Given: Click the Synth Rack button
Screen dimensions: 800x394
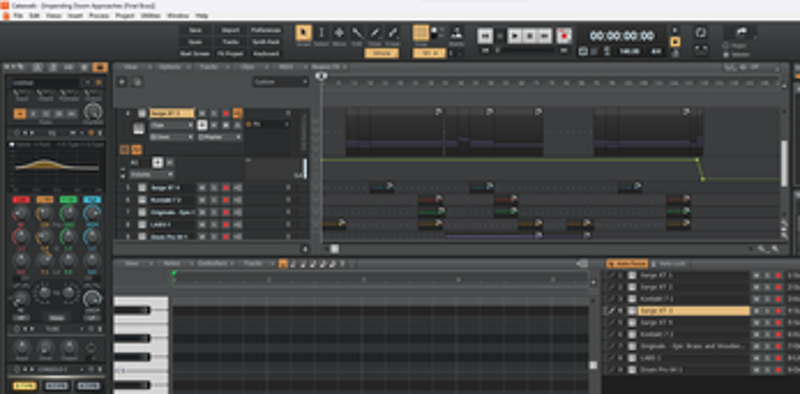Looking at the screenshot, I should coord(266,42).
